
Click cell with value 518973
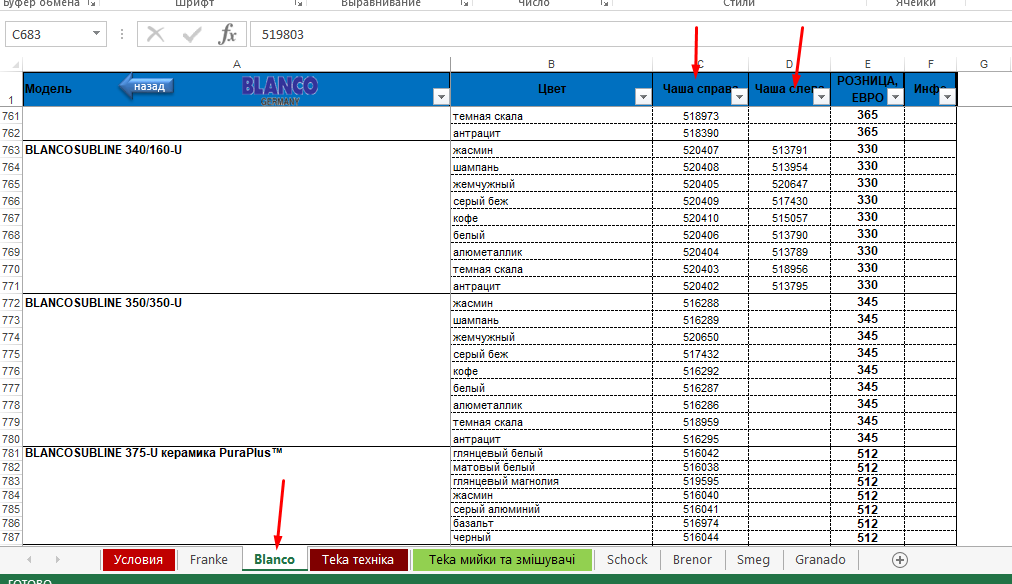(x=700, y=116)
